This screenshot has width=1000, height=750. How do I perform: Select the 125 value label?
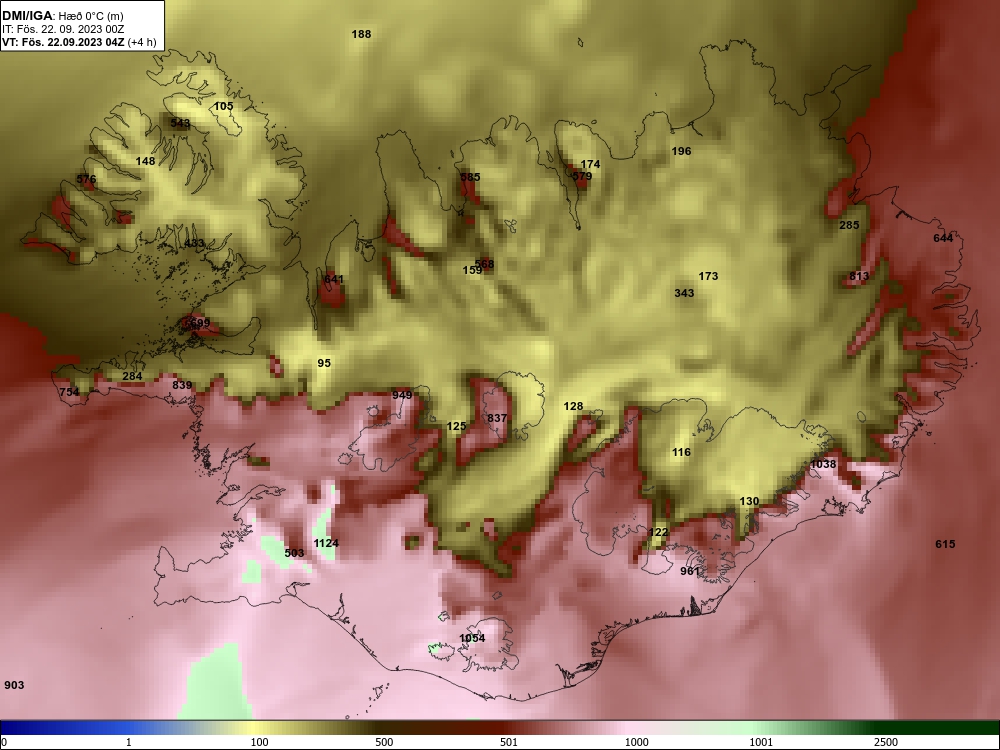[456, 426]
